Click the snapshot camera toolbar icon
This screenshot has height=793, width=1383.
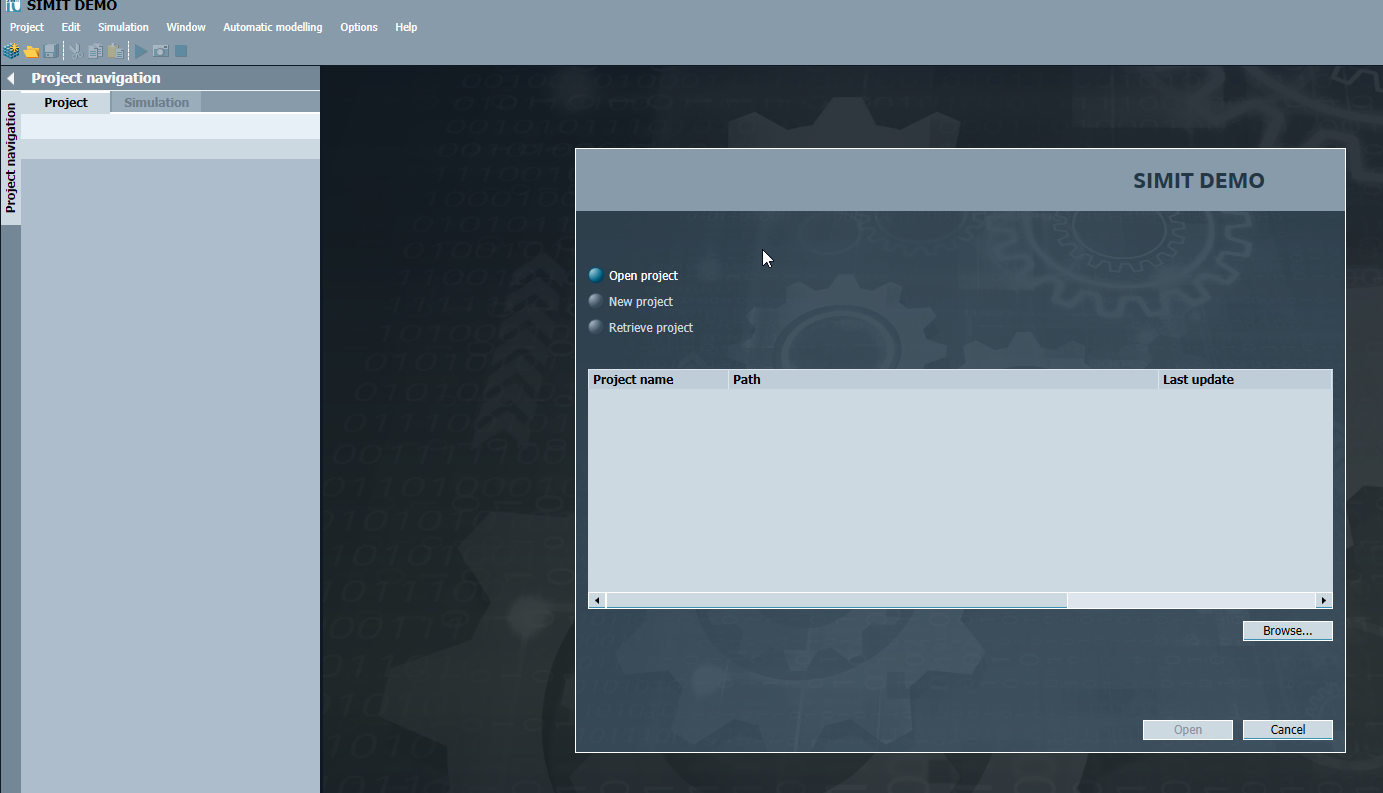coord(161,51)
